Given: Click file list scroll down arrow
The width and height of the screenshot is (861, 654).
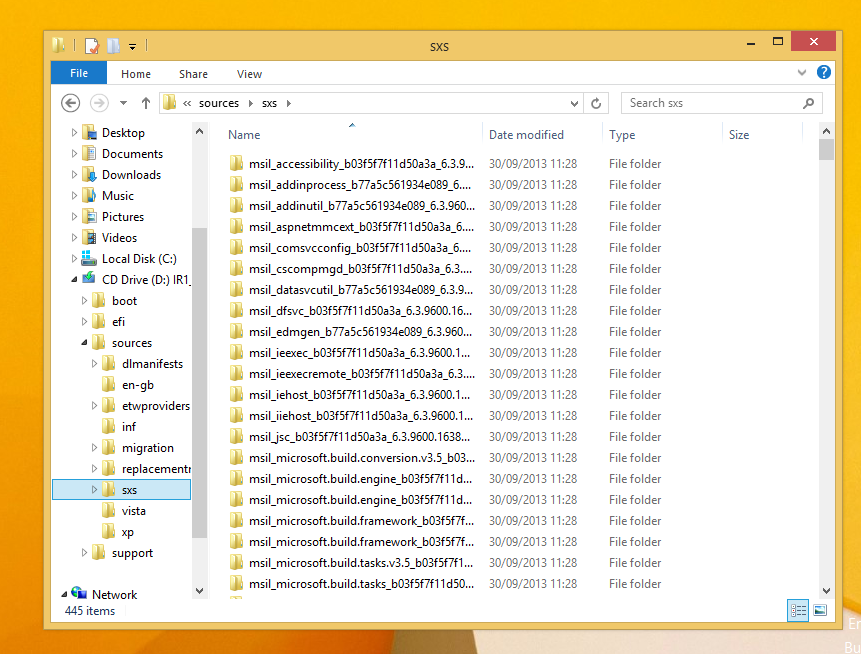Looking at the screenshot, I should click(826, 591).
